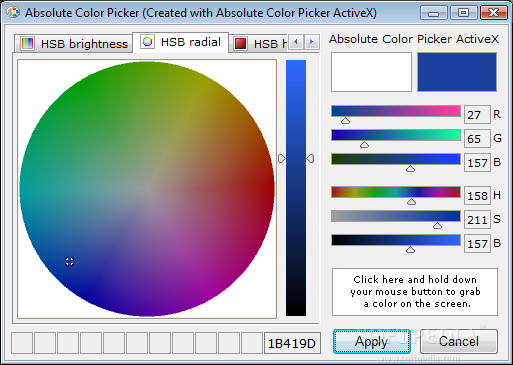Viewport: 513px width, 365px height.
Task: Click the white previous color swatch
Action: coord(371,72)
